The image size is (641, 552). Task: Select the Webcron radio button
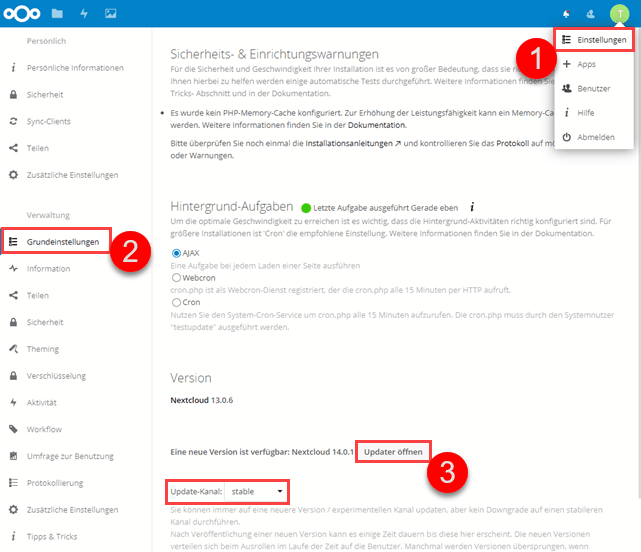pos(176,278)
